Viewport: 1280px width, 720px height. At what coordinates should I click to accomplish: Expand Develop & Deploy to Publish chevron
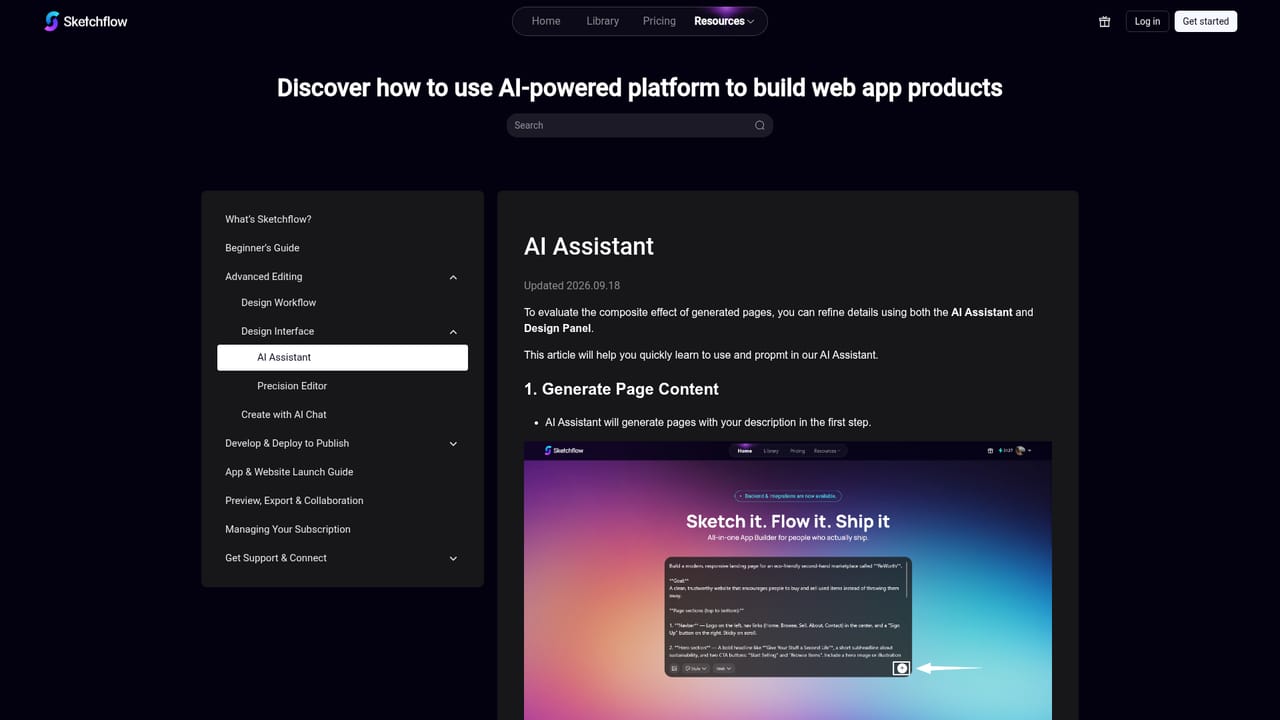click(453, 444)
